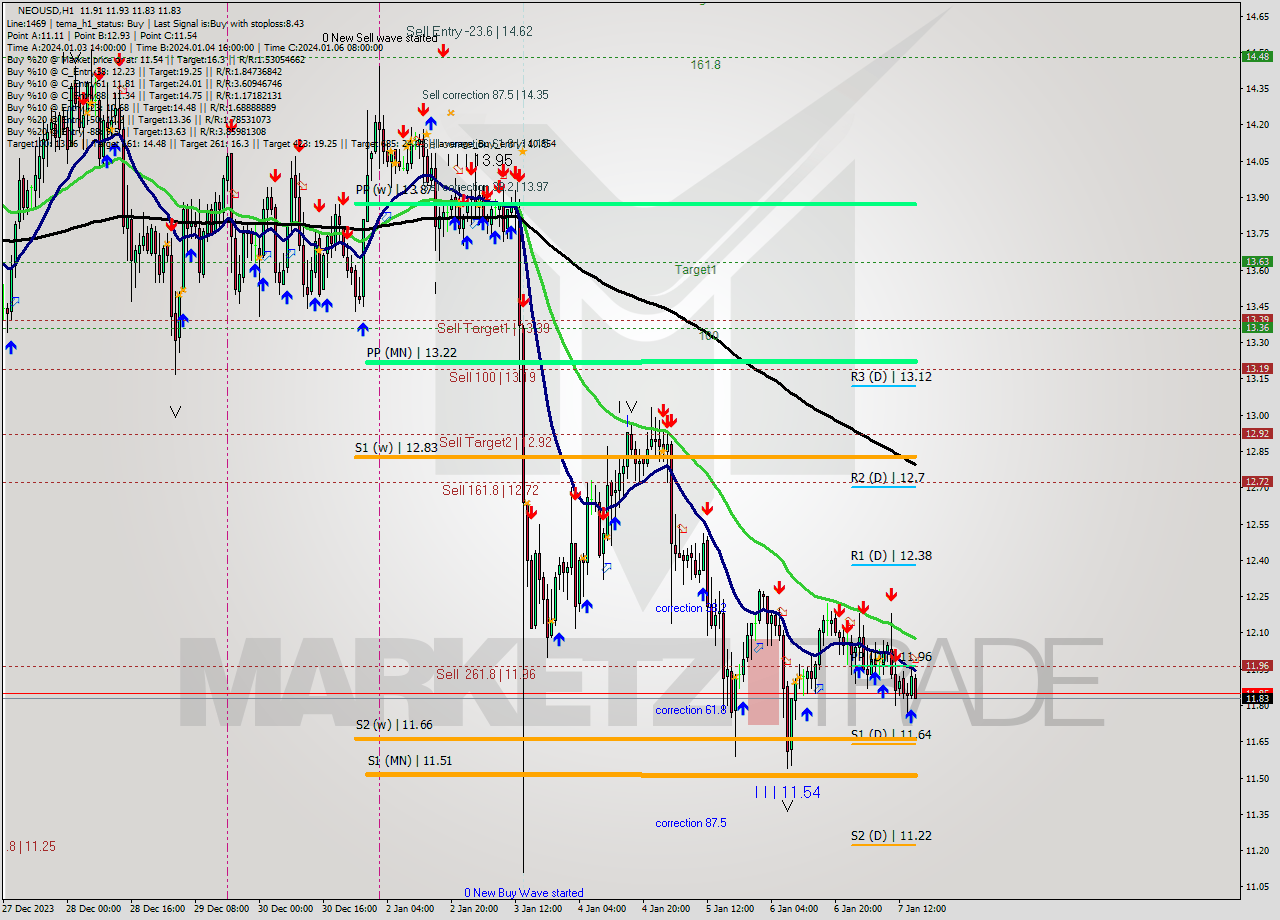Click the 'Sell 261.8 | 11.96' label

486,674
